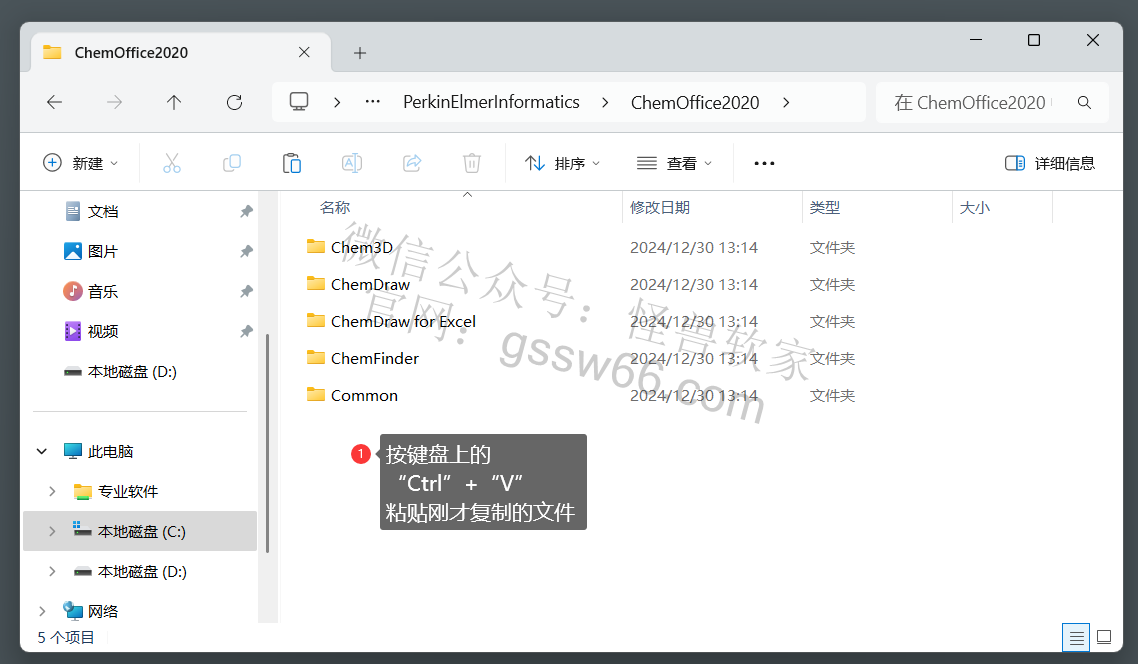Screen dimensions: 1138x664
Task: Go back with the left arrow
Action: [x=54, y=102]
